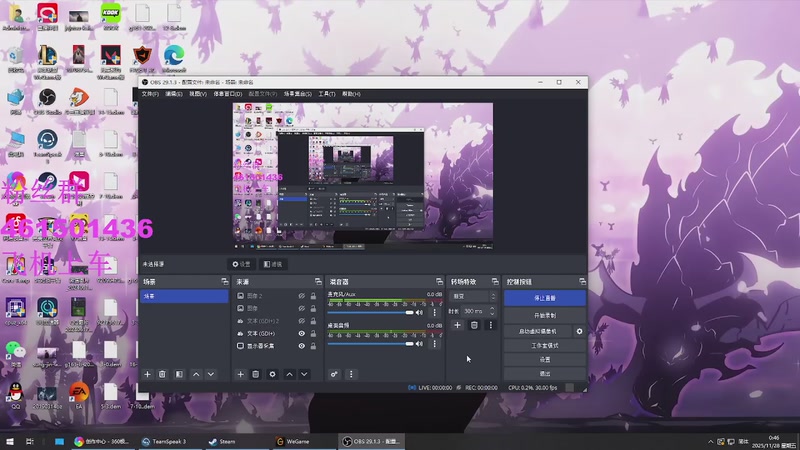This screenshot has width=800, height=450.
Task: Click the blue 停止直播 button
Action: pyautogui.click(x=544, y=298)
